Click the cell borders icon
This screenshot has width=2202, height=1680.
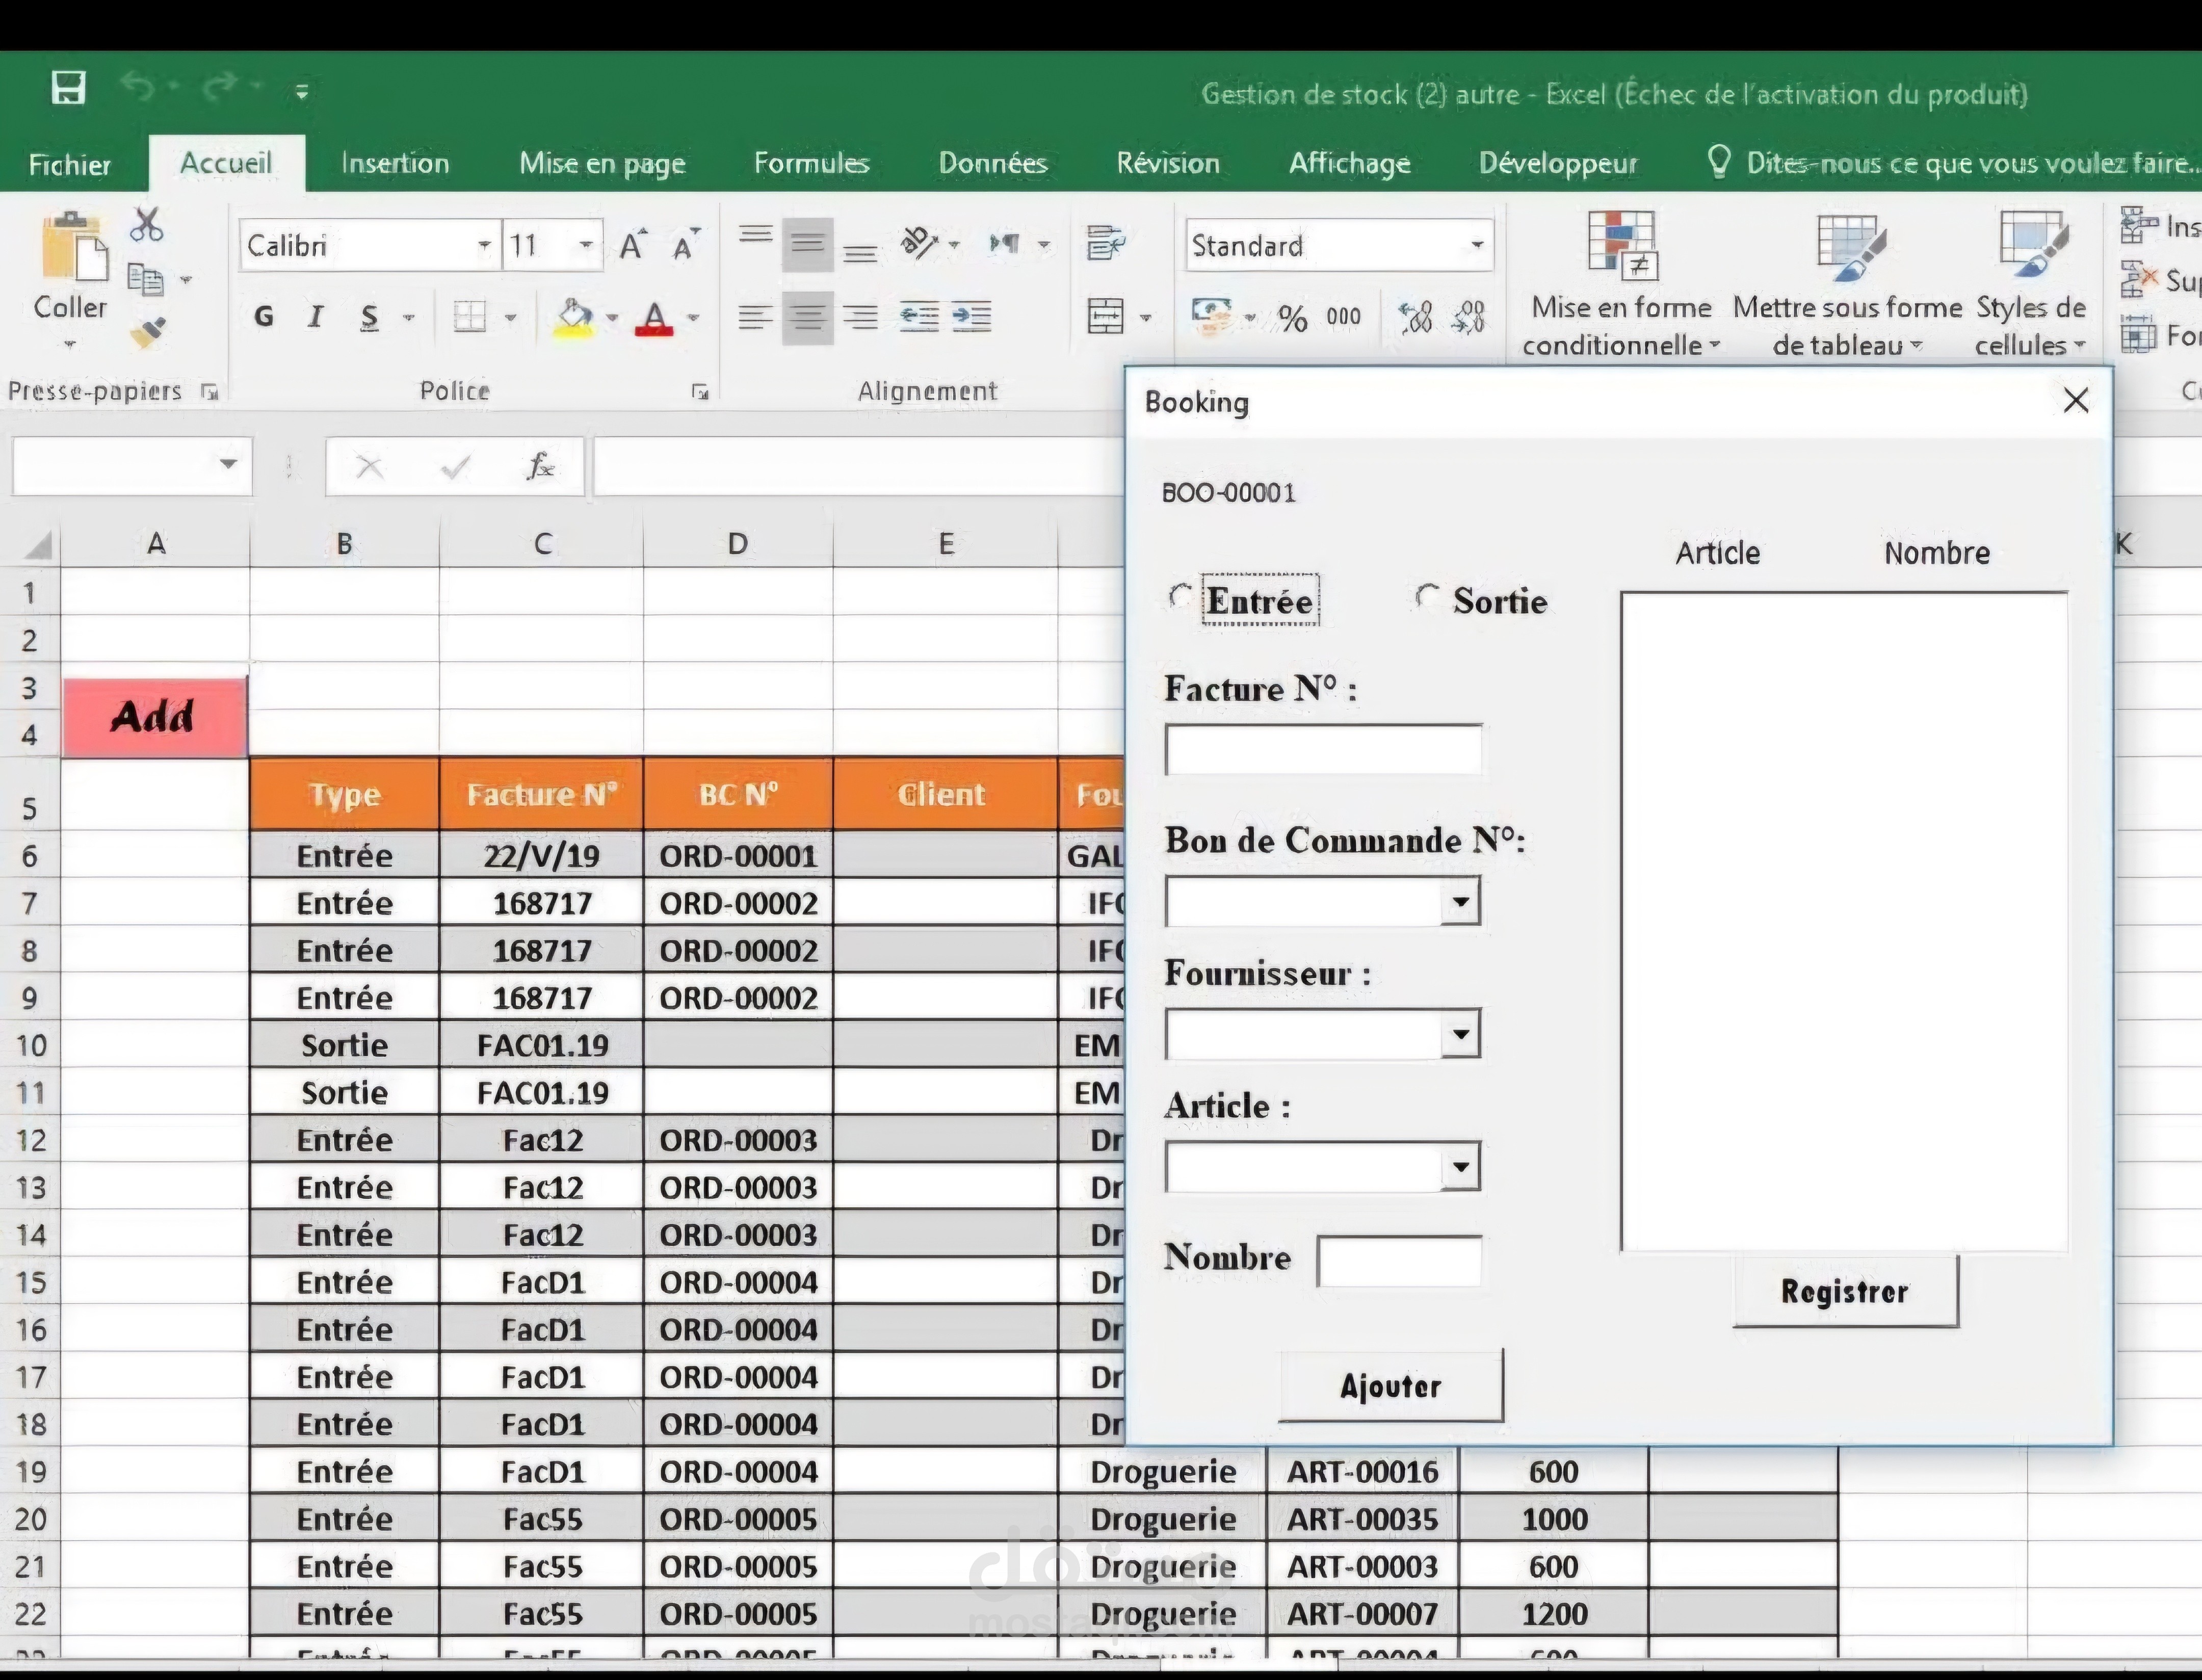click(x=469, y=317)
